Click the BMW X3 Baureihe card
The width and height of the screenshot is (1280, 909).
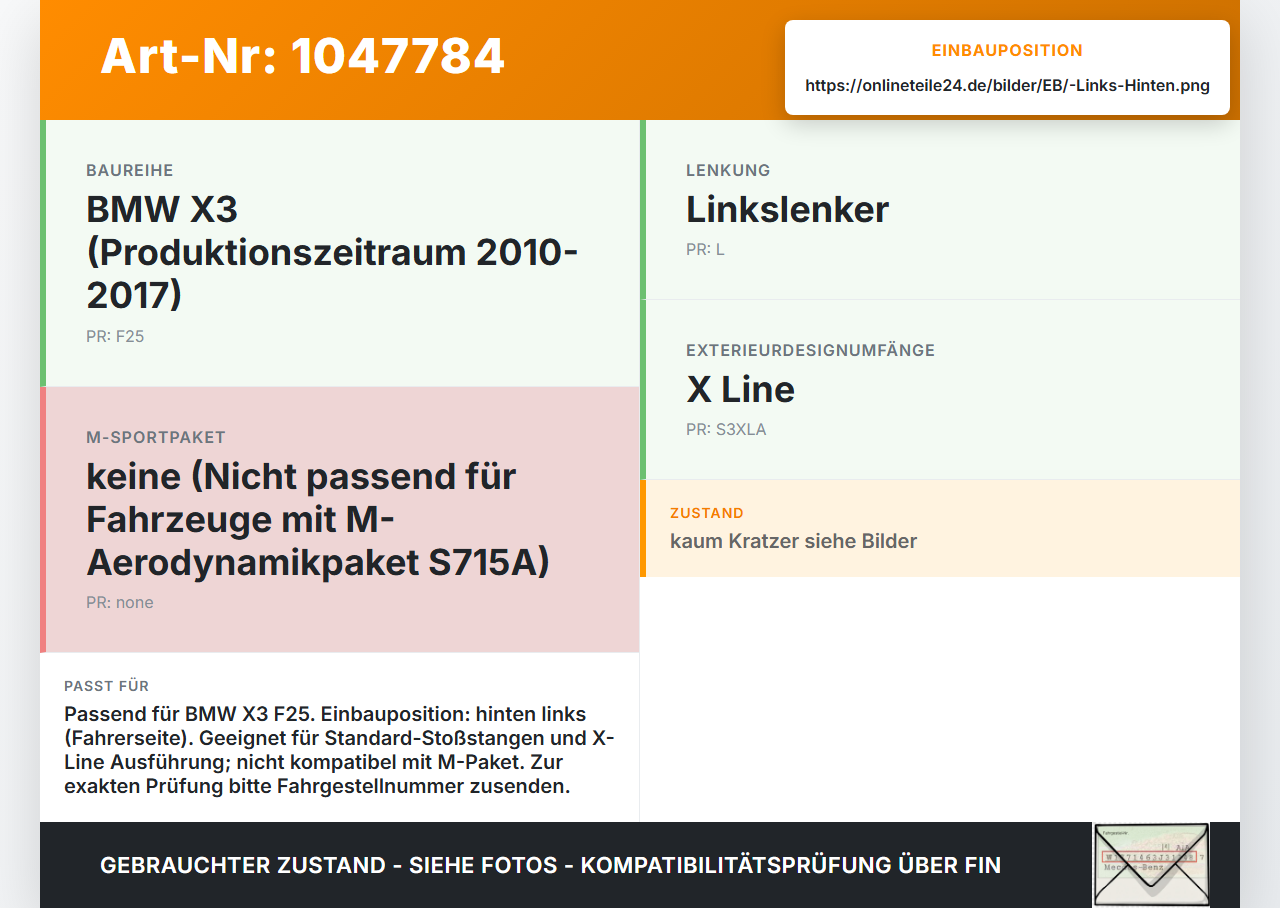coord(340,254)
